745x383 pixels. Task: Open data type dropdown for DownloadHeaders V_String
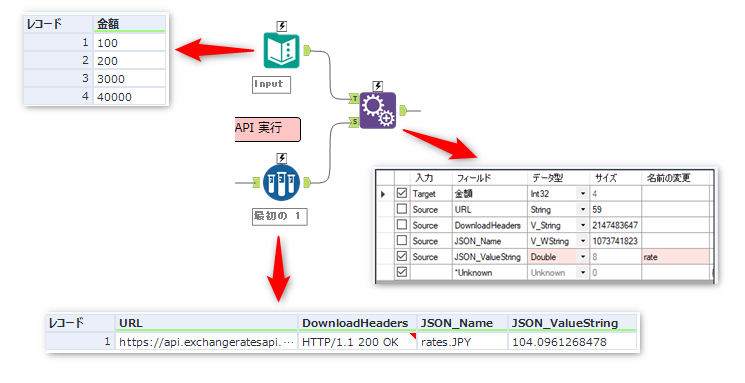click(x=583, y=225)
